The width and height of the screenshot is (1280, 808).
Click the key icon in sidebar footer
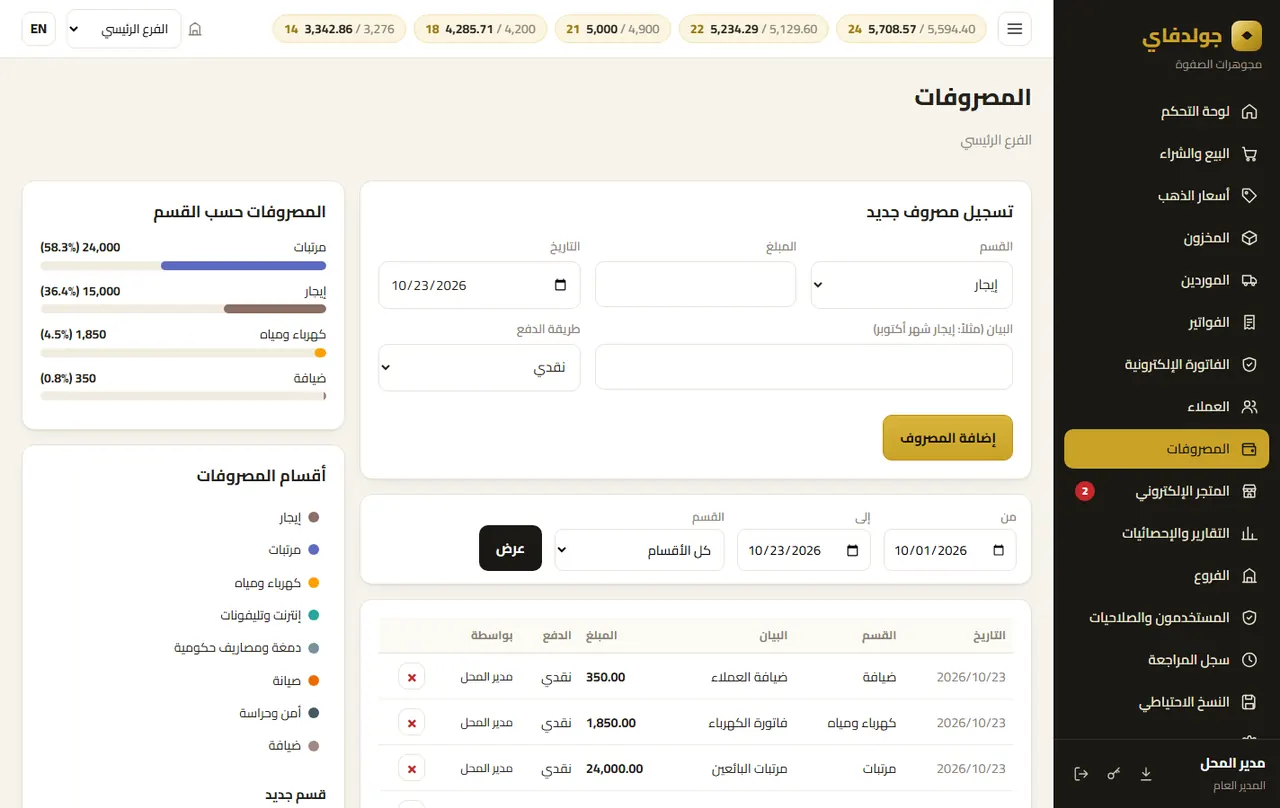click(1114, 773)
